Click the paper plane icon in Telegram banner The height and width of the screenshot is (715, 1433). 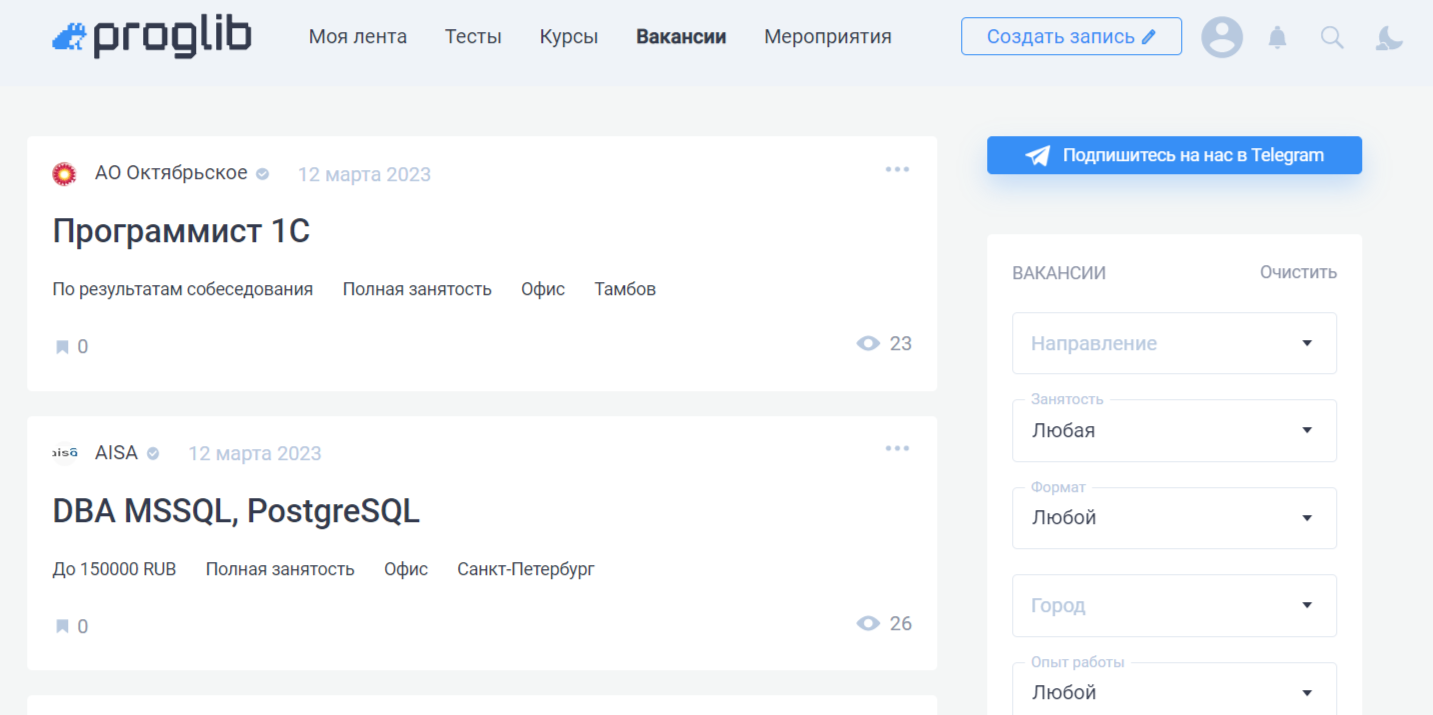pos(1036,155)
